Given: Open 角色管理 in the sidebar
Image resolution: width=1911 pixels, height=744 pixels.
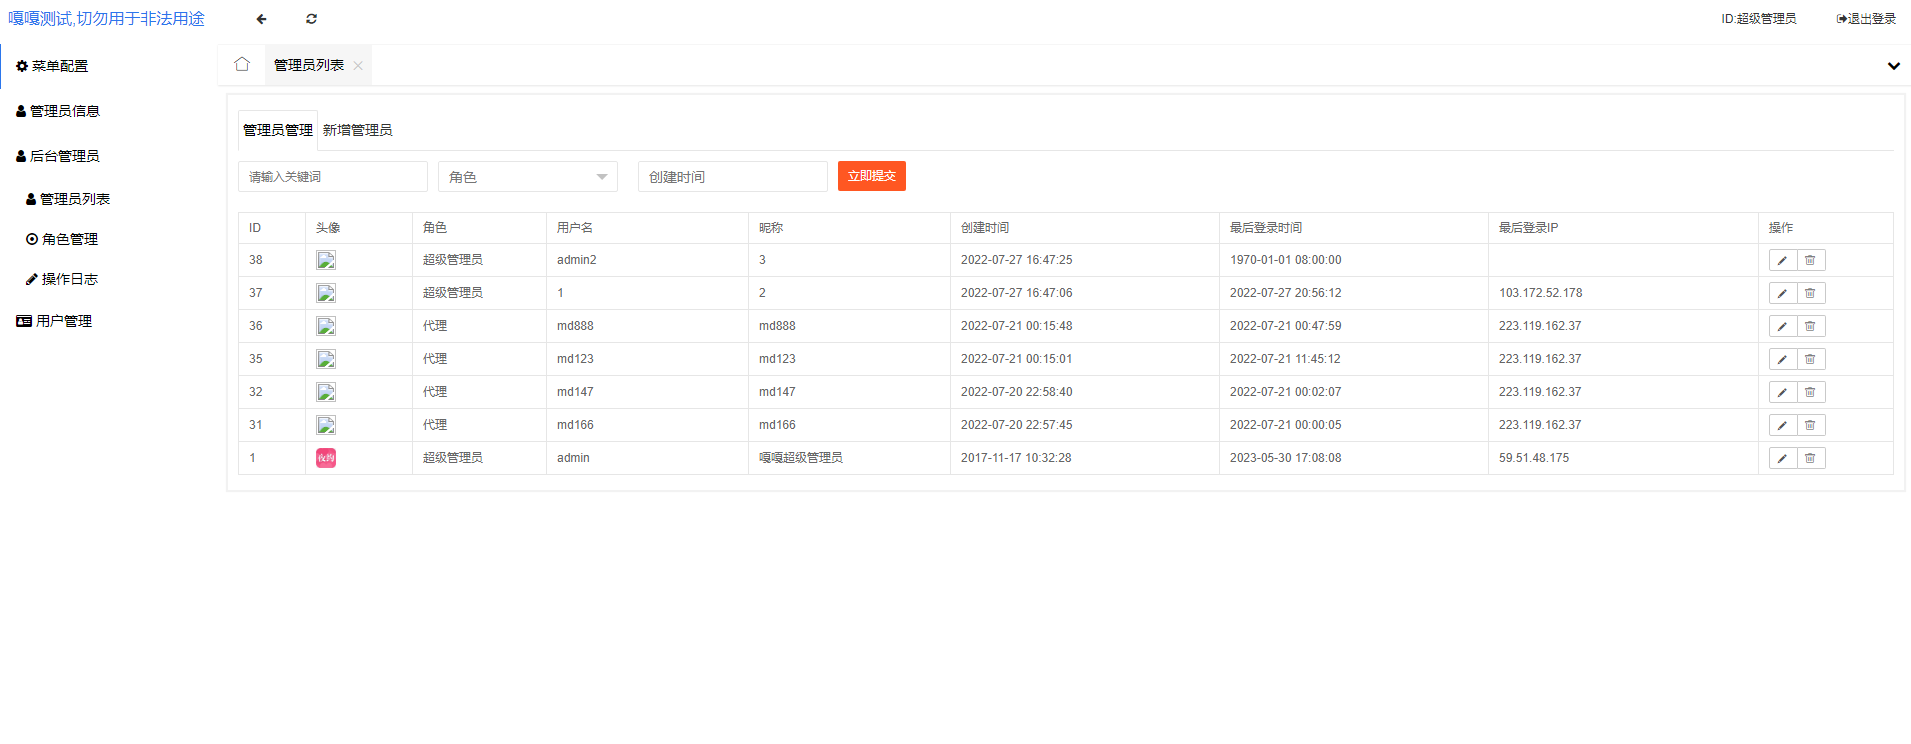Looking at the screenshot, I should (69, 240).
